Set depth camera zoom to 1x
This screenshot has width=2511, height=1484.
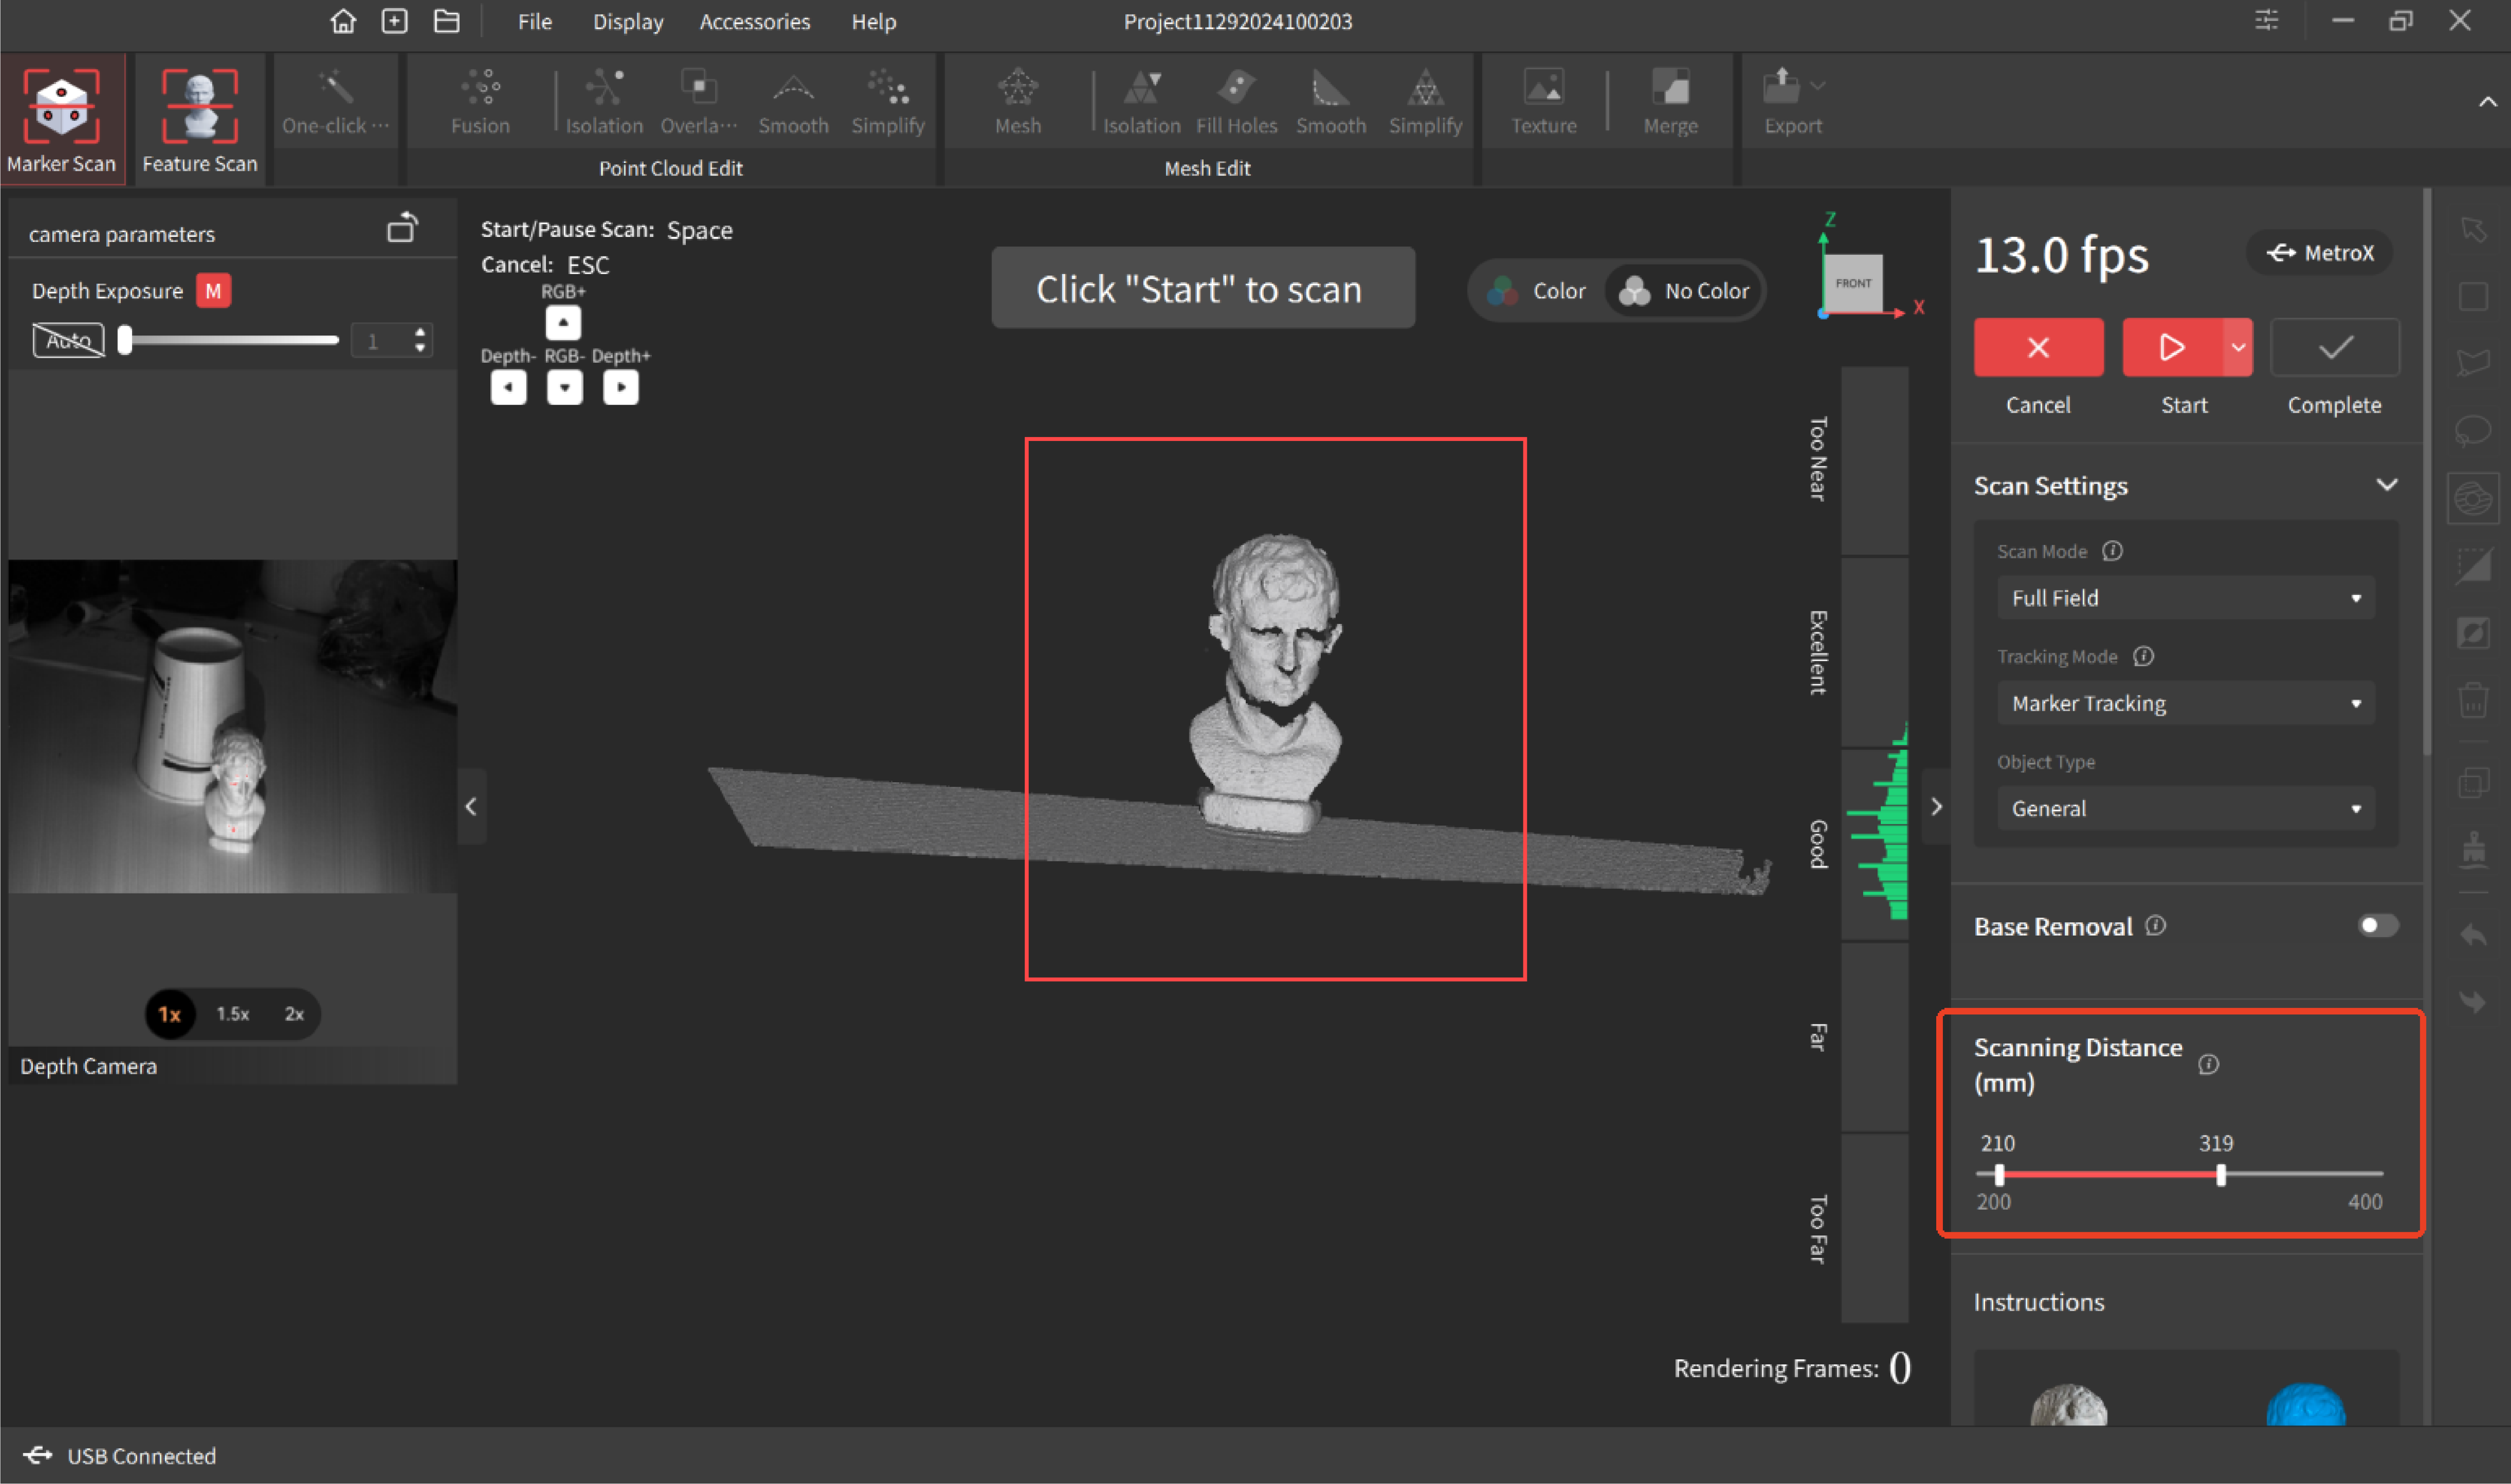pyautogui.click(x=170, y=1014)
